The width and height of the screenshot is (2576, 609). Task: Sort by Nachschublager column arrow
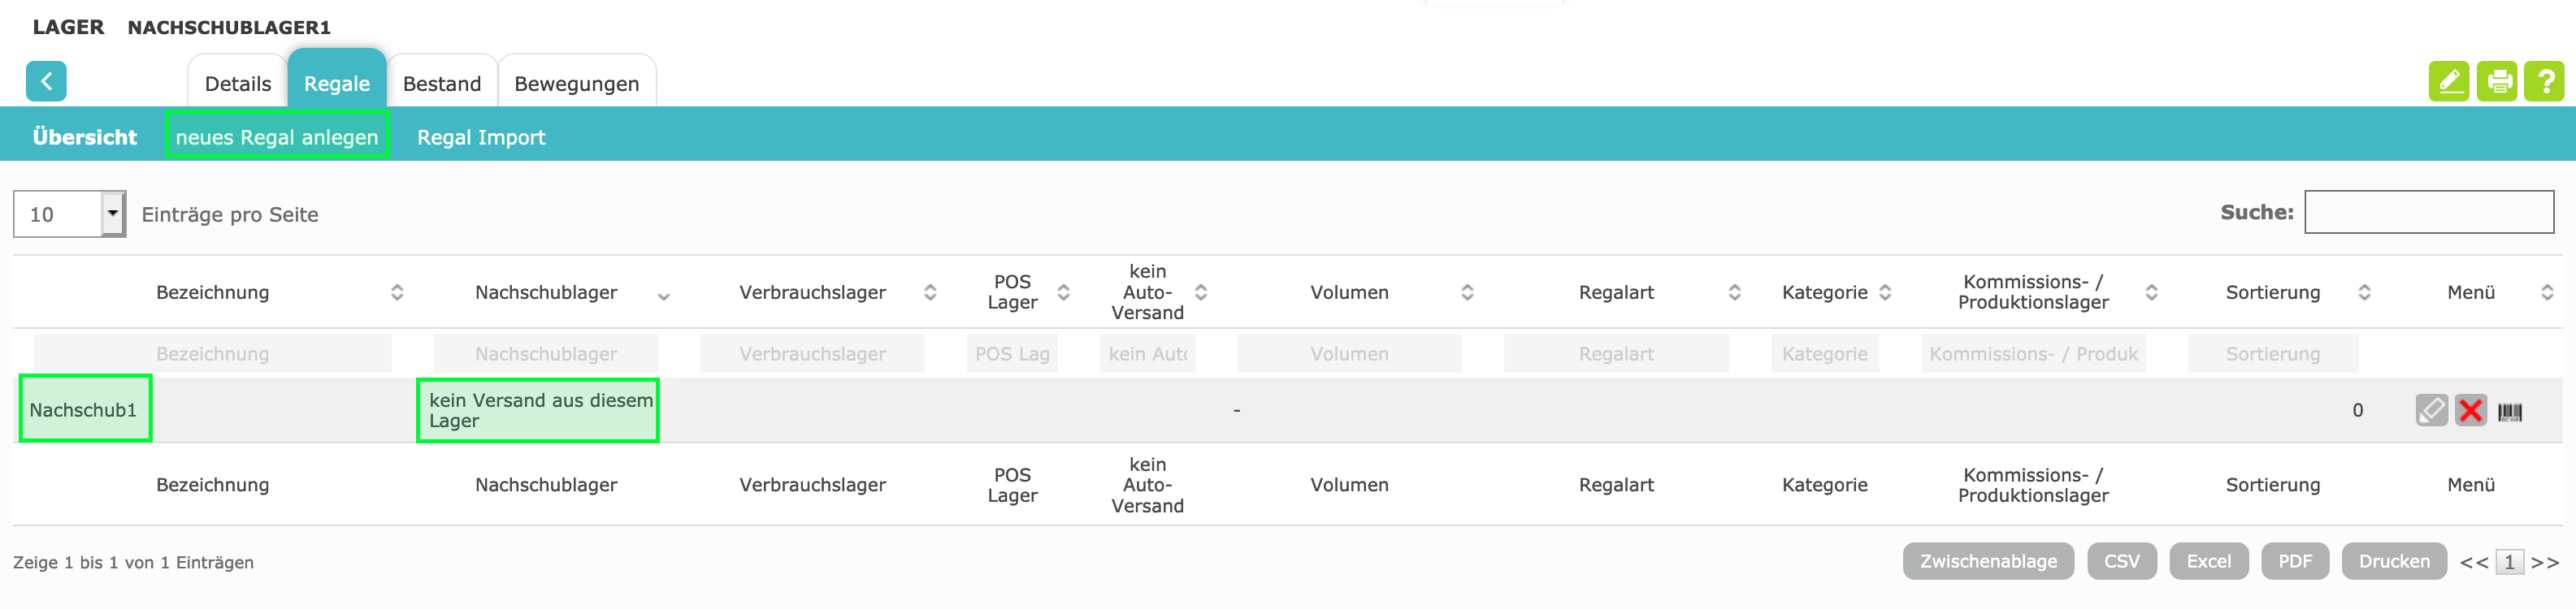pyautogui.click(x=663, y=294)
